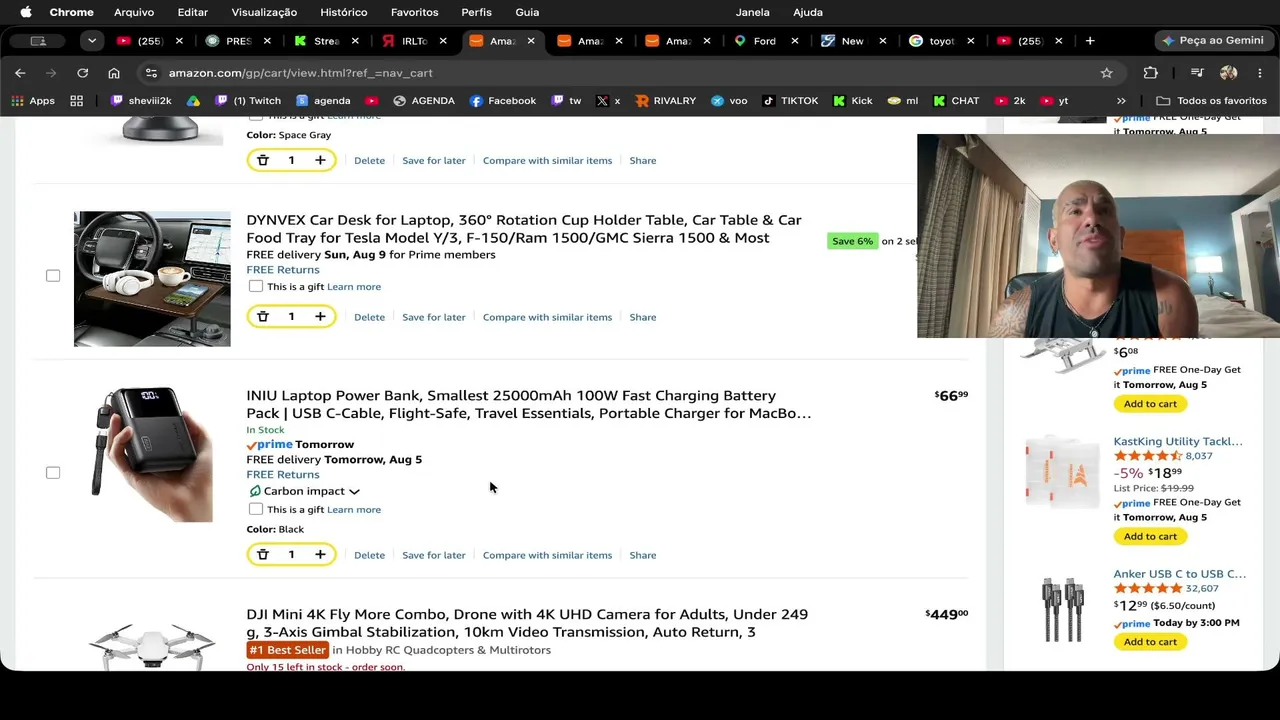Share the INIU Laptop Power Bank
Viewport: 1280px width, 720px height.
(643, 555)
